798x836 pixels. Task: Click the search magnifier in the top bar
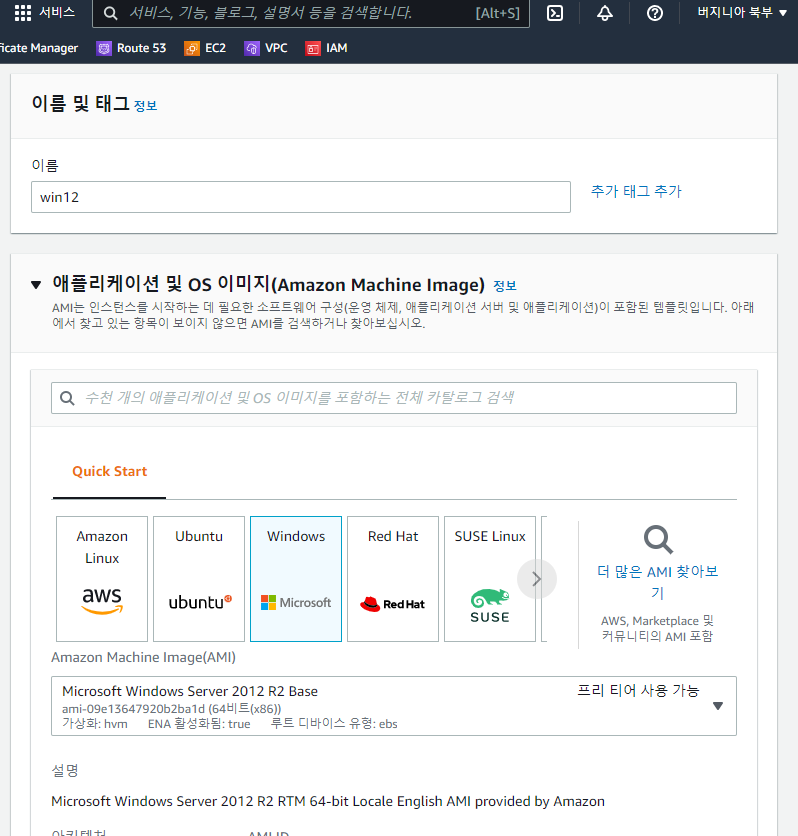click(110, 13)
